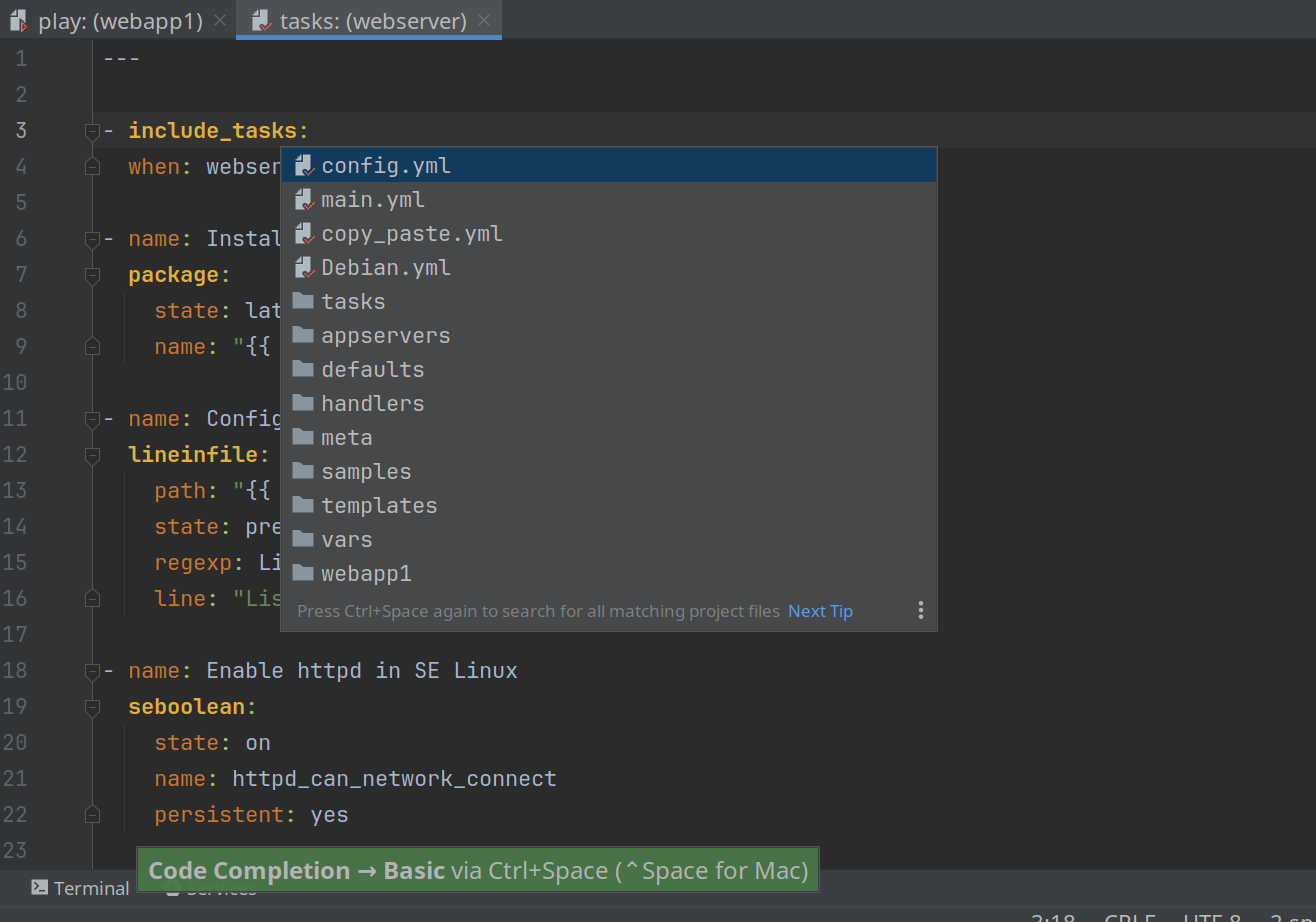Click the value httpd_can_network_connect
1316x922 pixels.
point(394,779)
